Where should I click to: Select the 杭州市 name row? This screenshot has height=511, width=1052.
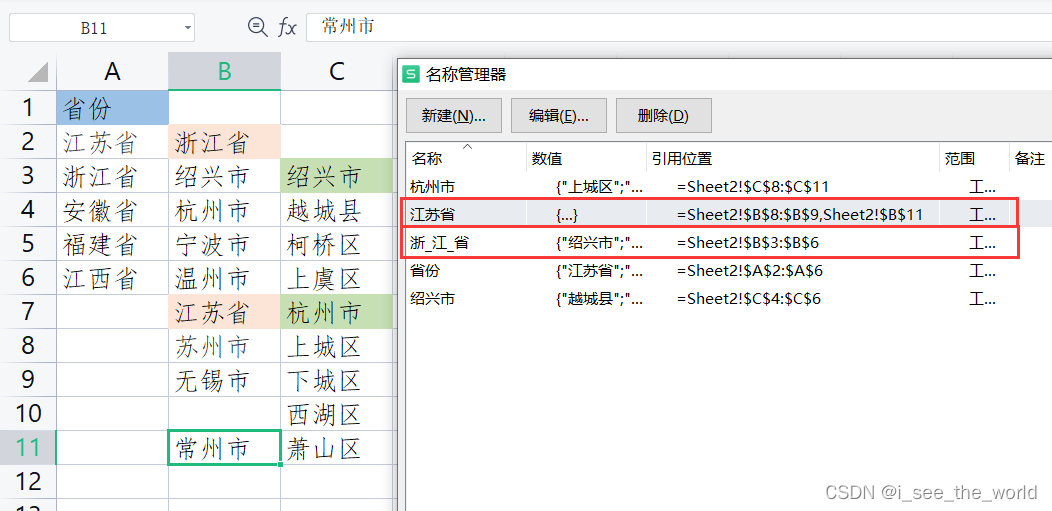click(x=729, y=187)
